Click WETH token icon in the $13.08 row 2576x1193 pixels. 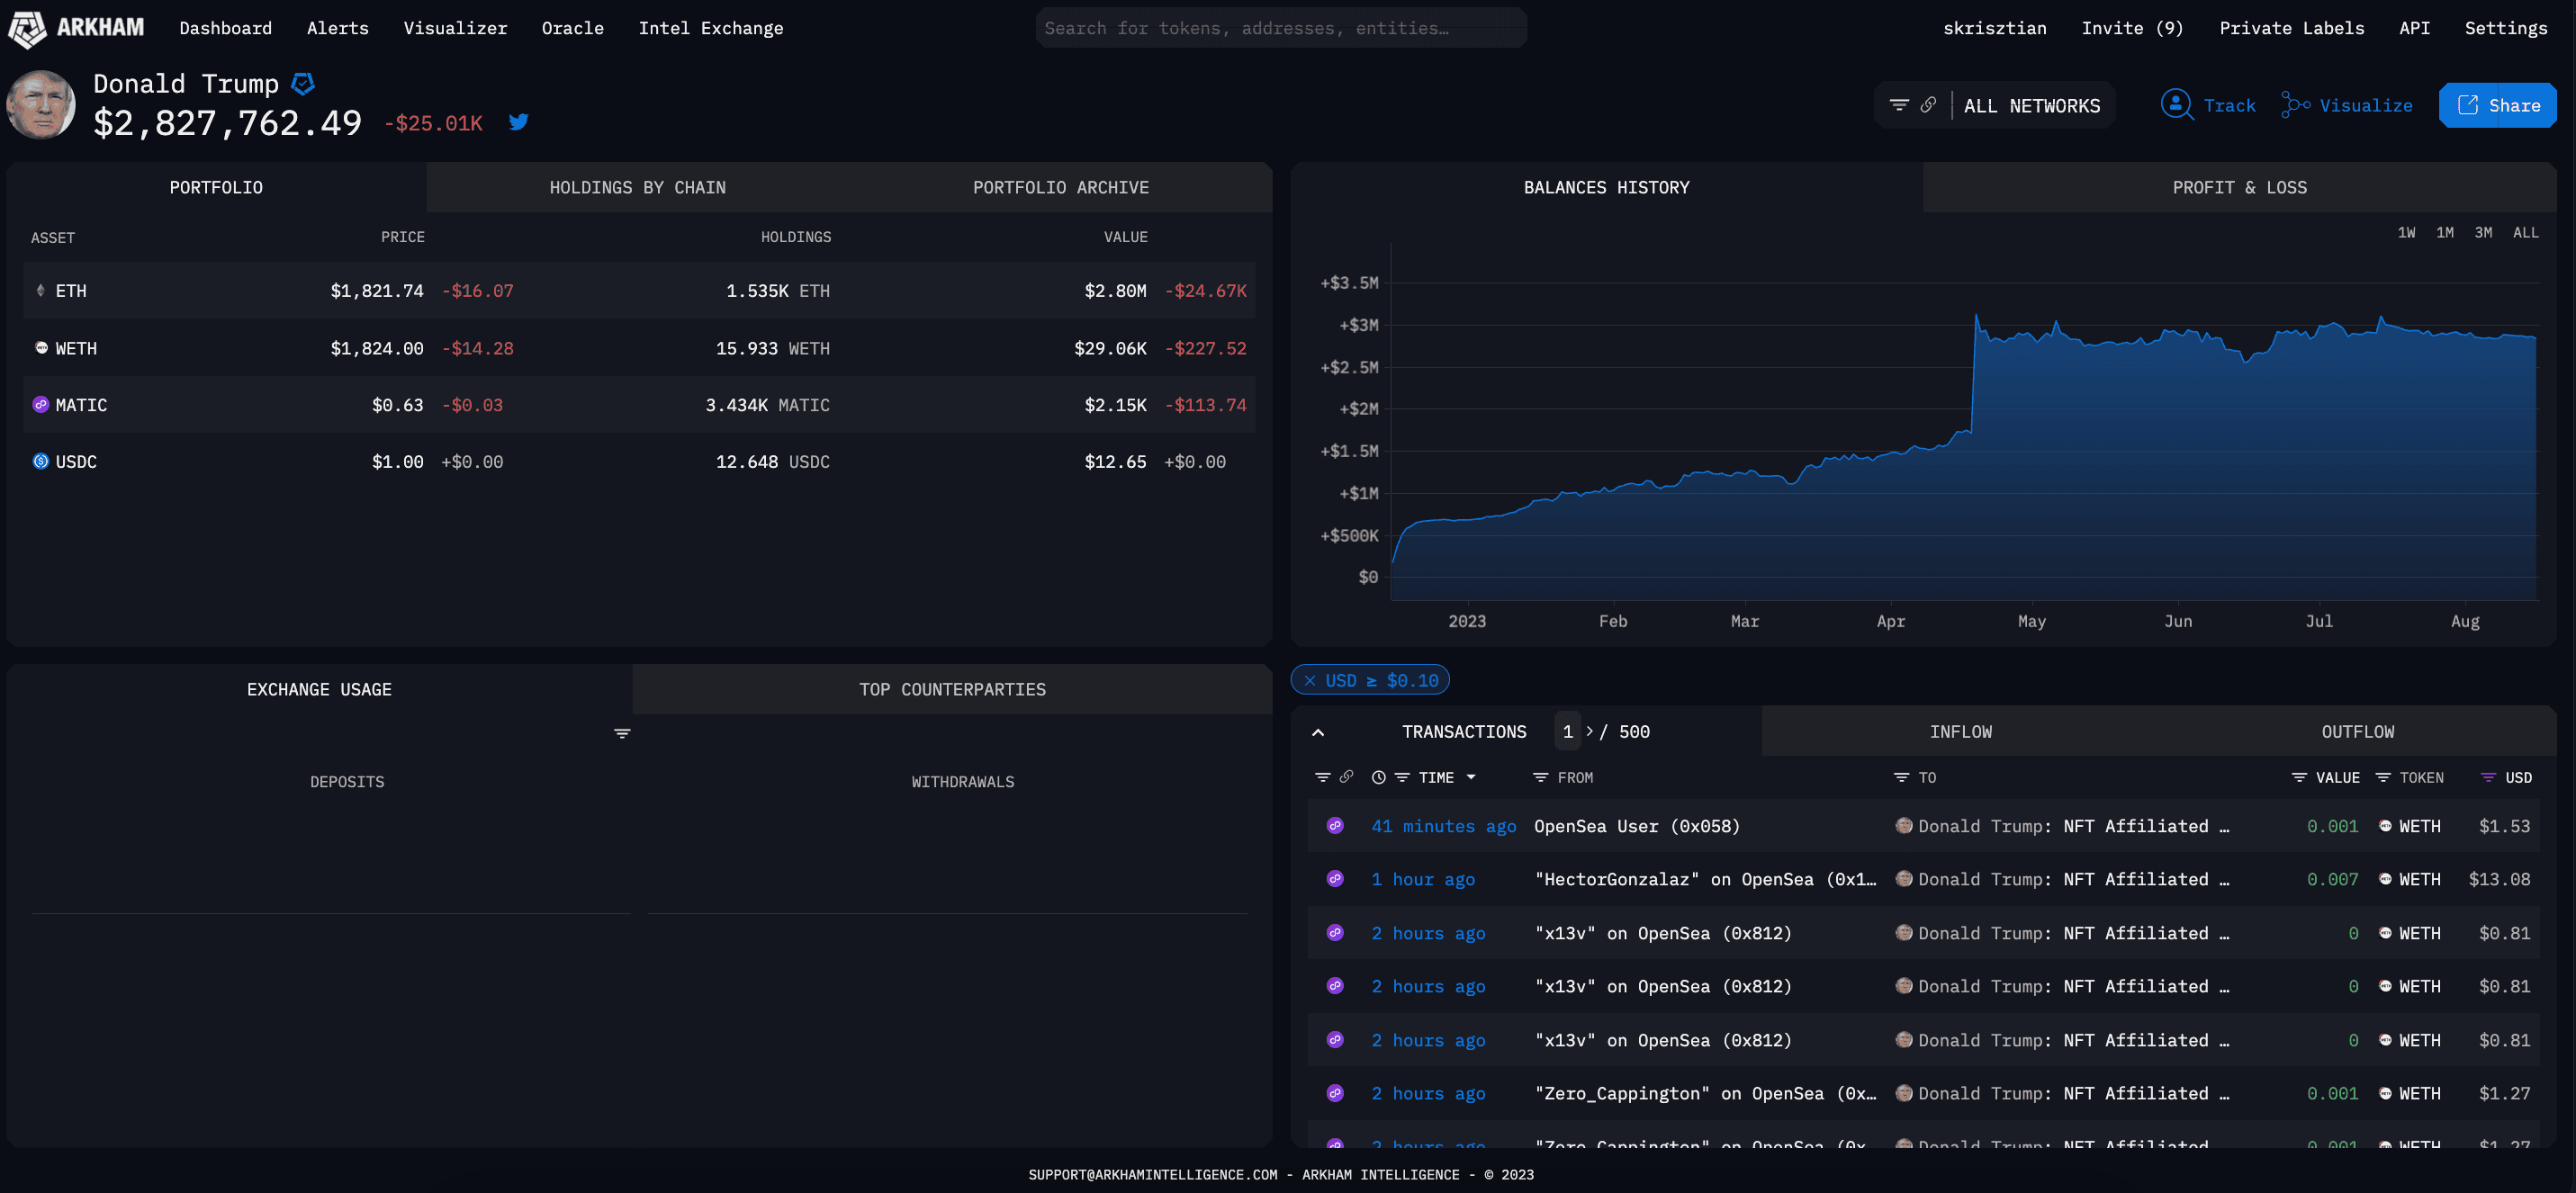[2385, 879]
